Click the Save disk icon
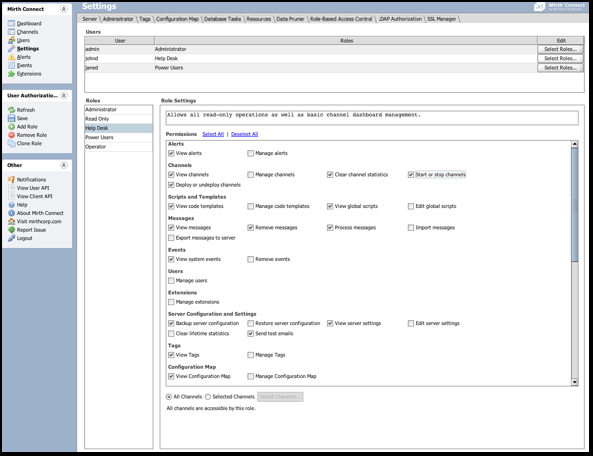Image resolution: width=593 pixels, height=456 pixels. coord(11,118)
